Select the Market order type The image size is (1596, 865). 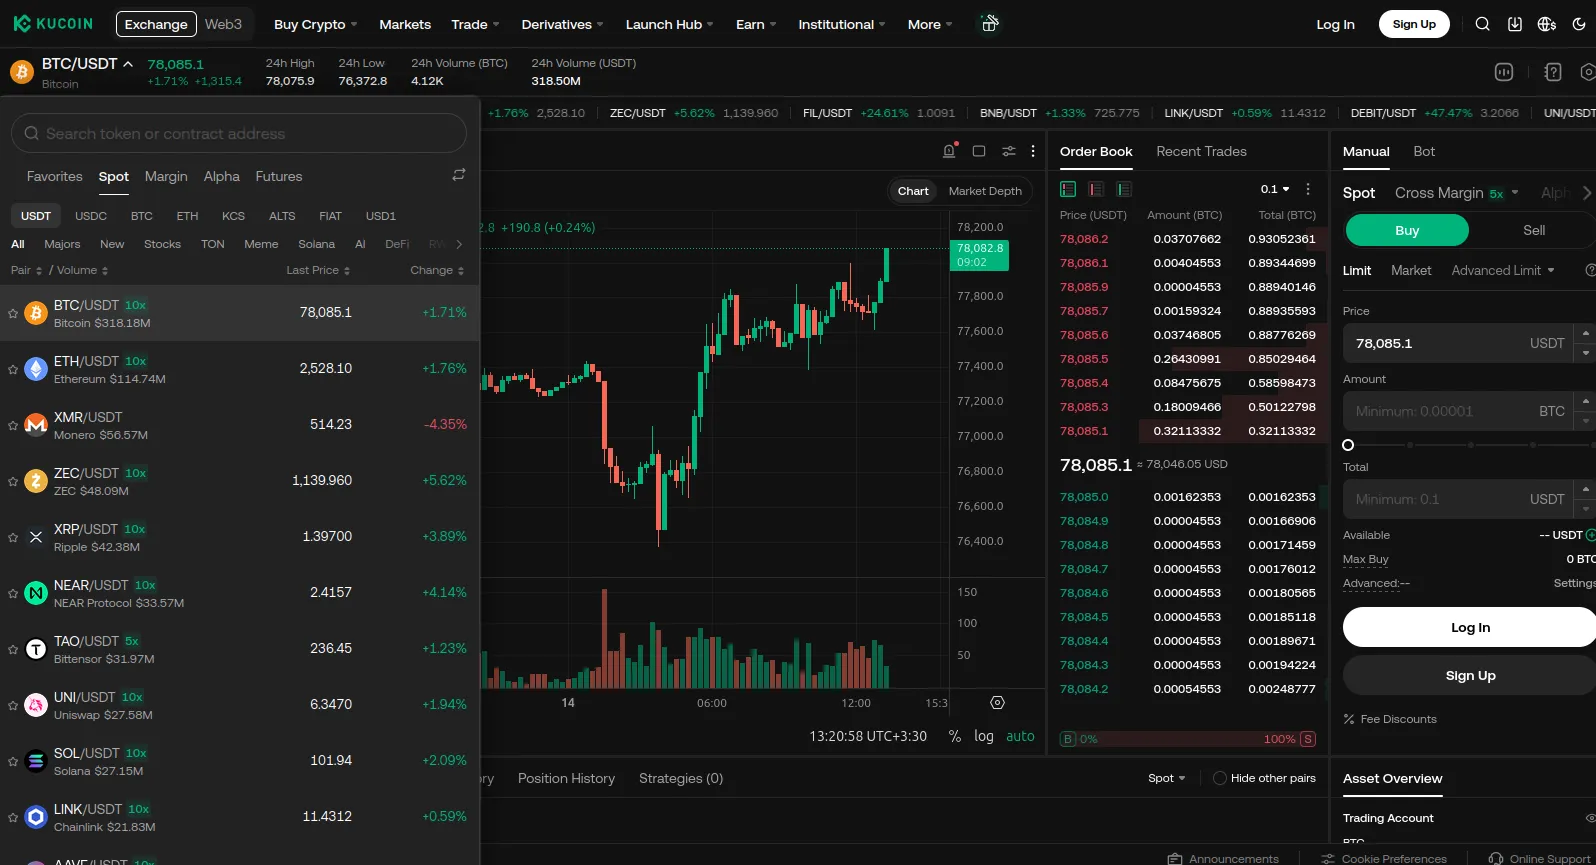click(x=1411, y=270)
